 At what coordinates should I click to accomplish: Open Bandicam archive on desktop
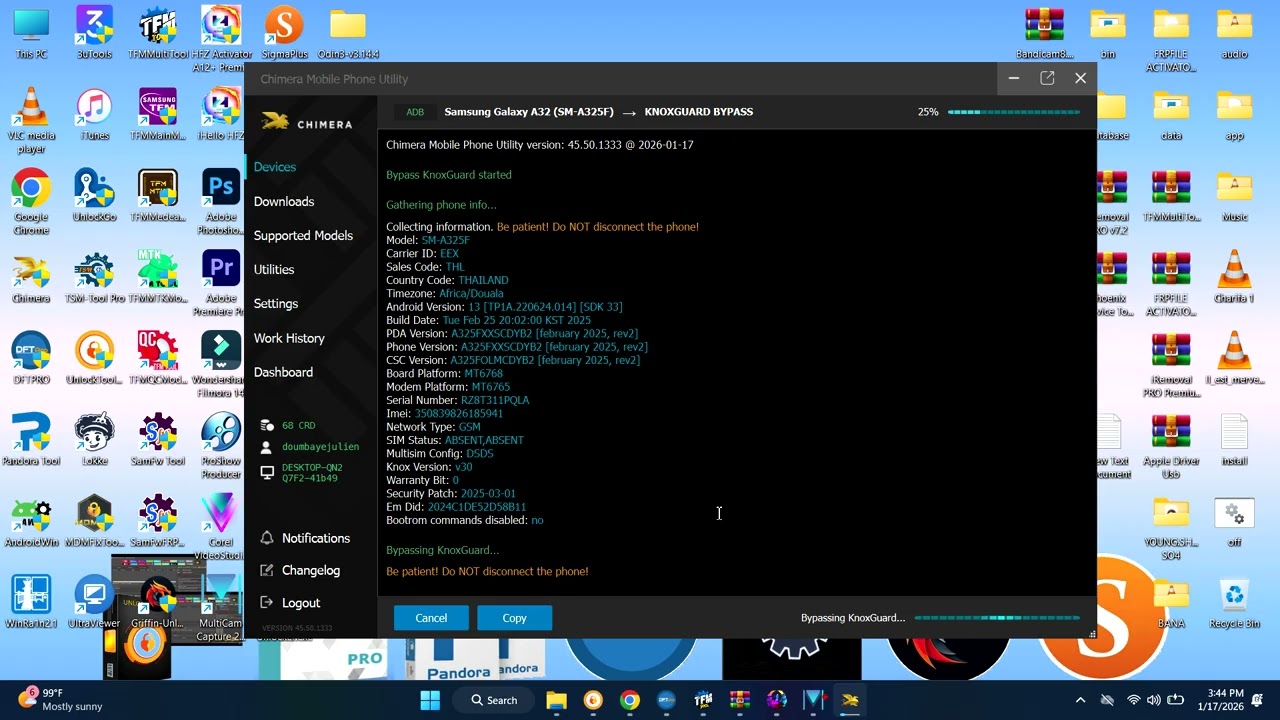(x=1044, y=33)
